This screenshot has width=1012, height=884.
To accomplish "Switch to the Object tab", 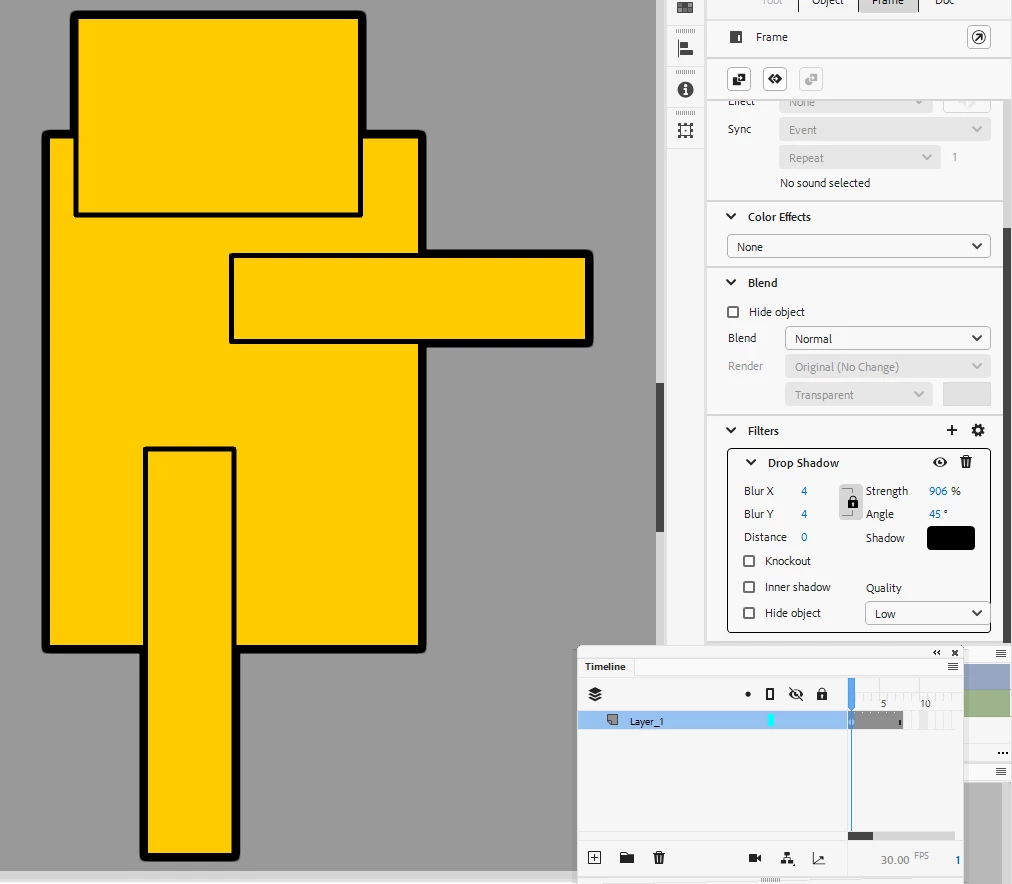I will (x=827, y=3).
